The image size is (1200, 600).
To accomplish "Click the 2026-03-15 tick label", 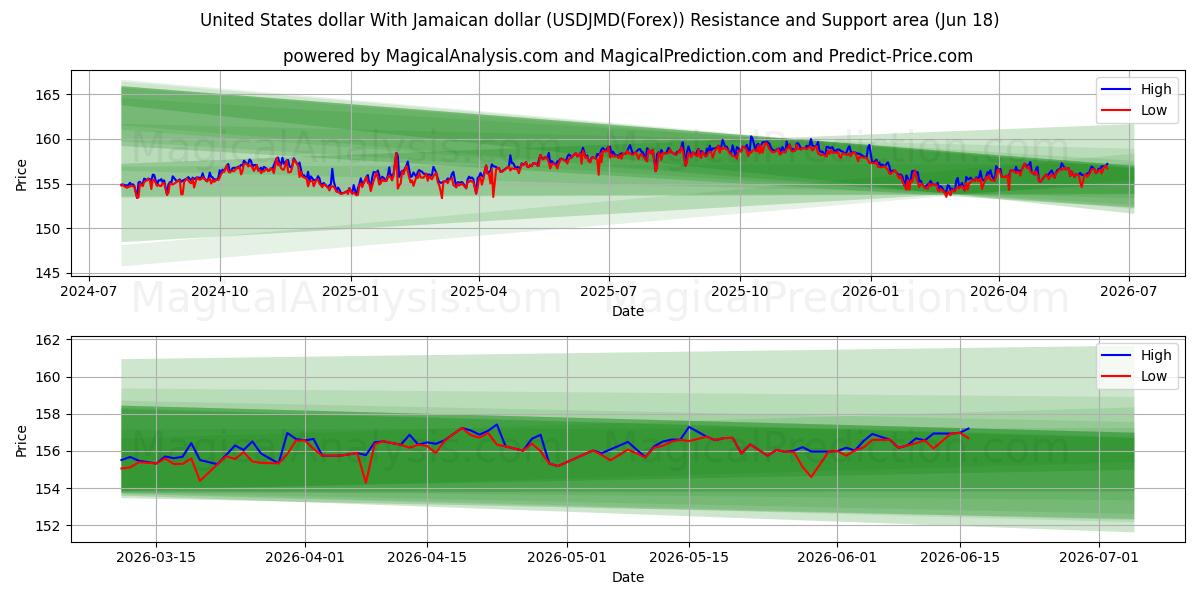I will tap(155, 558).
